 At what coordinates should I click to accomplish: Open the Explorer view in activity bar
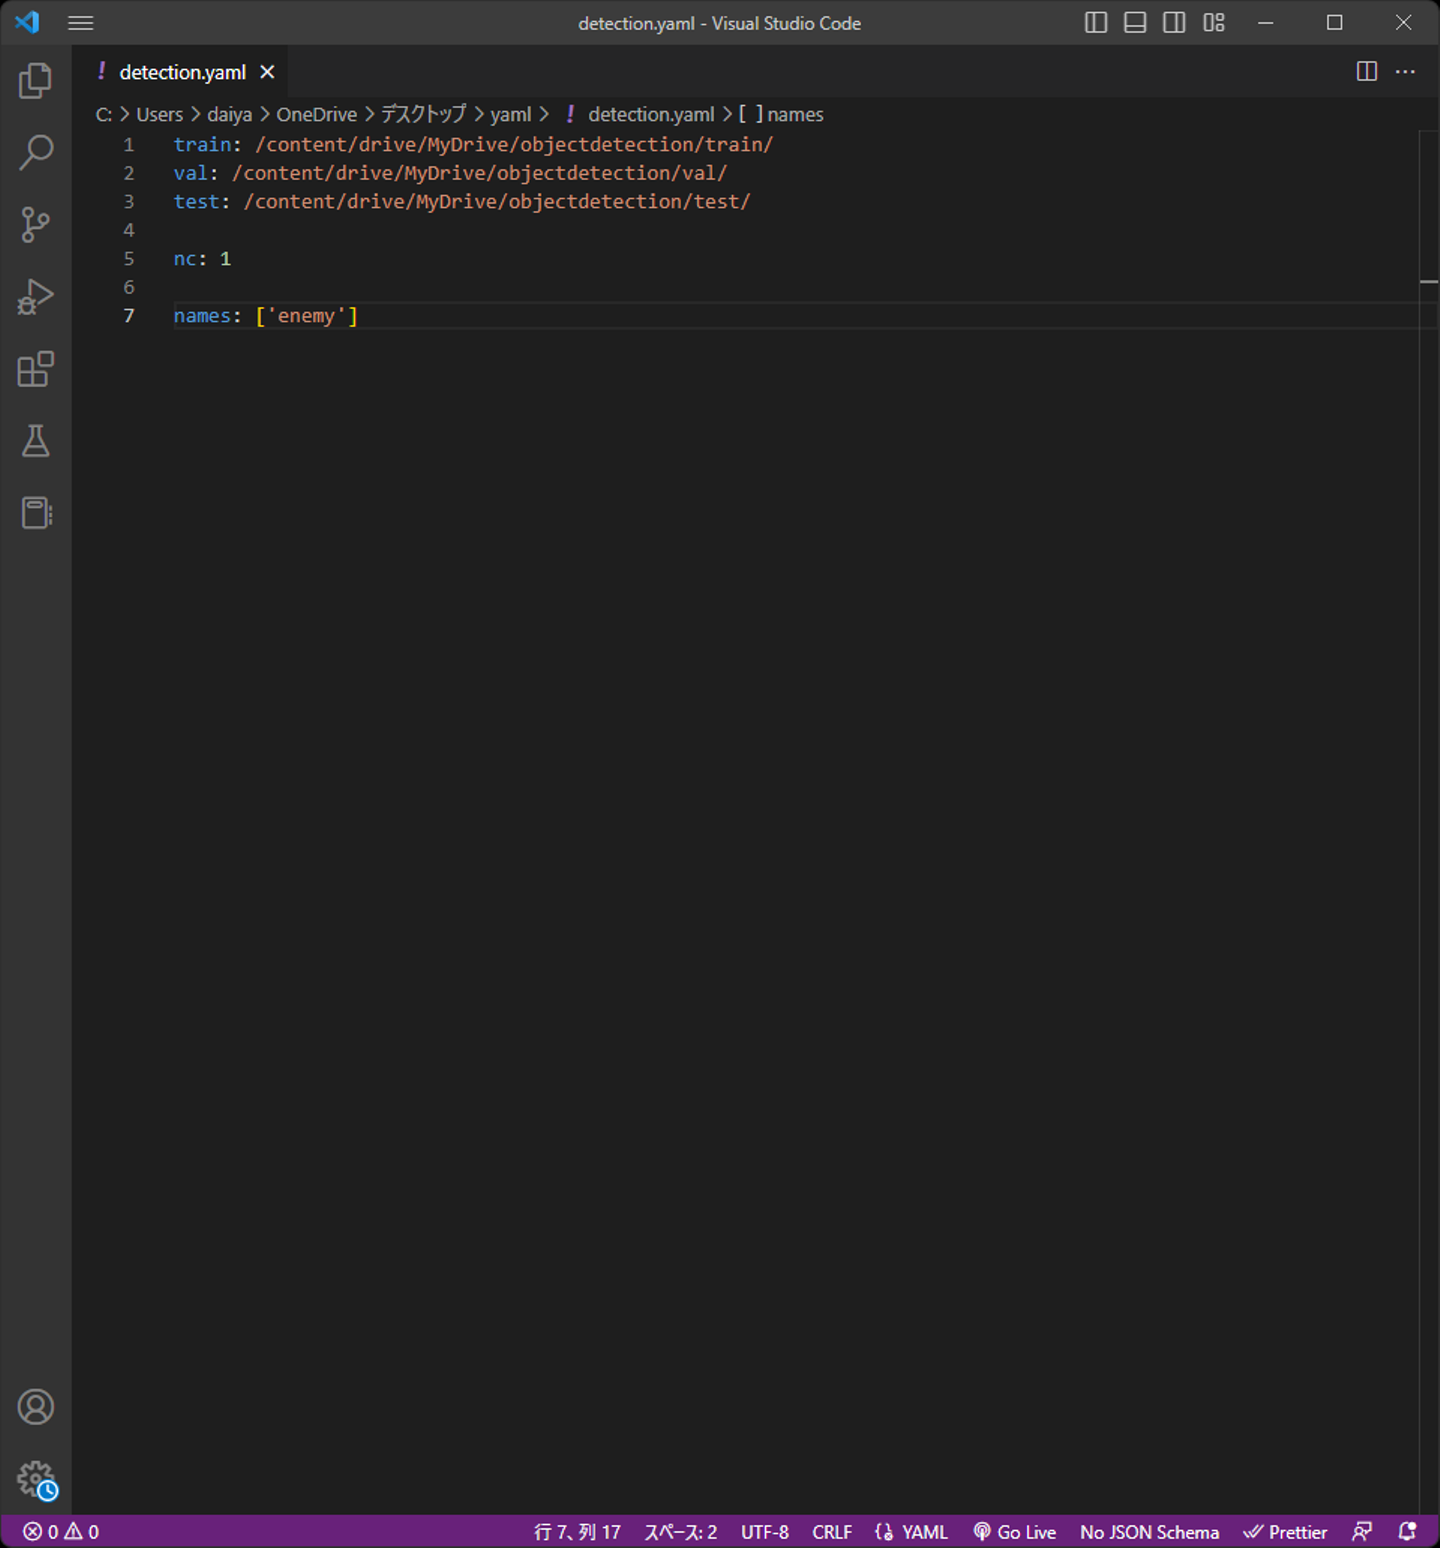(36, 81)
